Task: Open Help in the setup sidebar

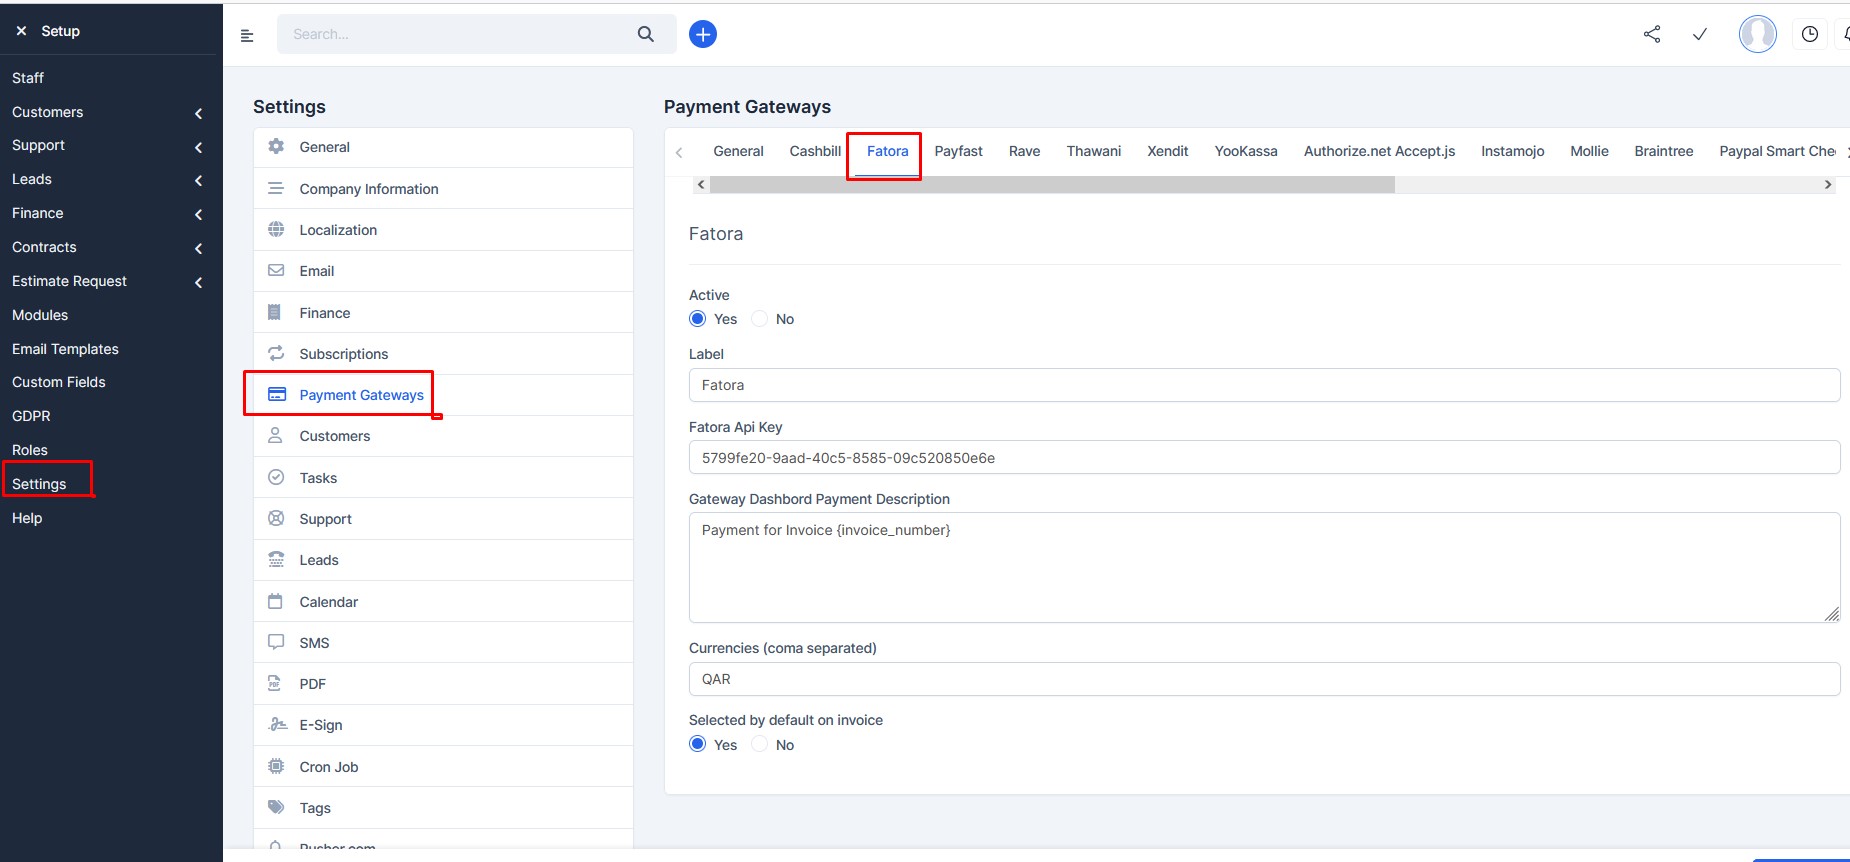Action: (27, 518)
